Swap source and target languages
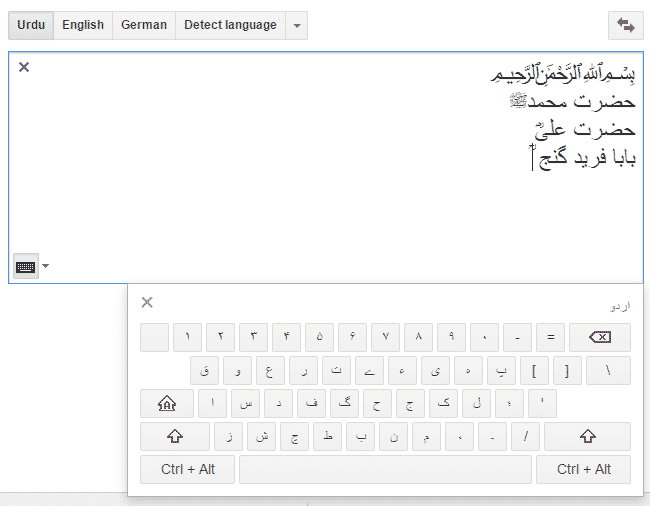The height and width of the screenshot is (506, 650). tap(626, 25)
